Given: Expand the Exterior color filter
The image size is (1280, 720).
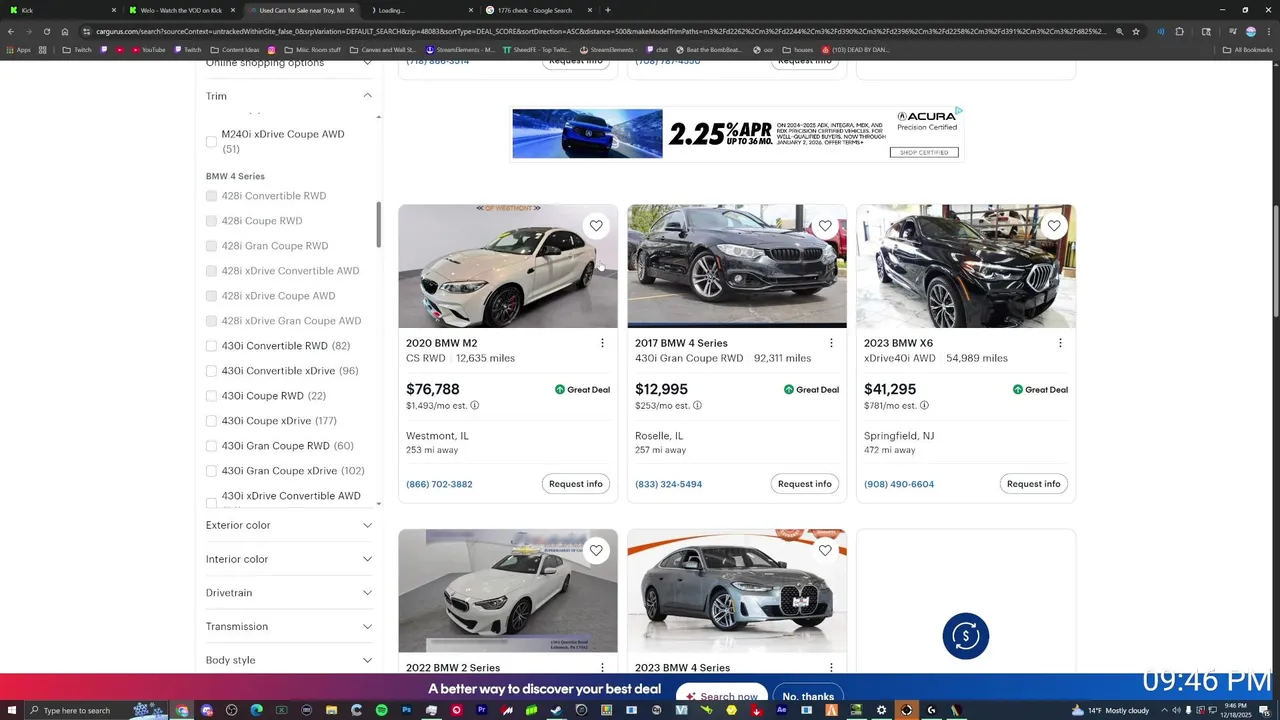Looking at the screenshot, I should 289,525.
